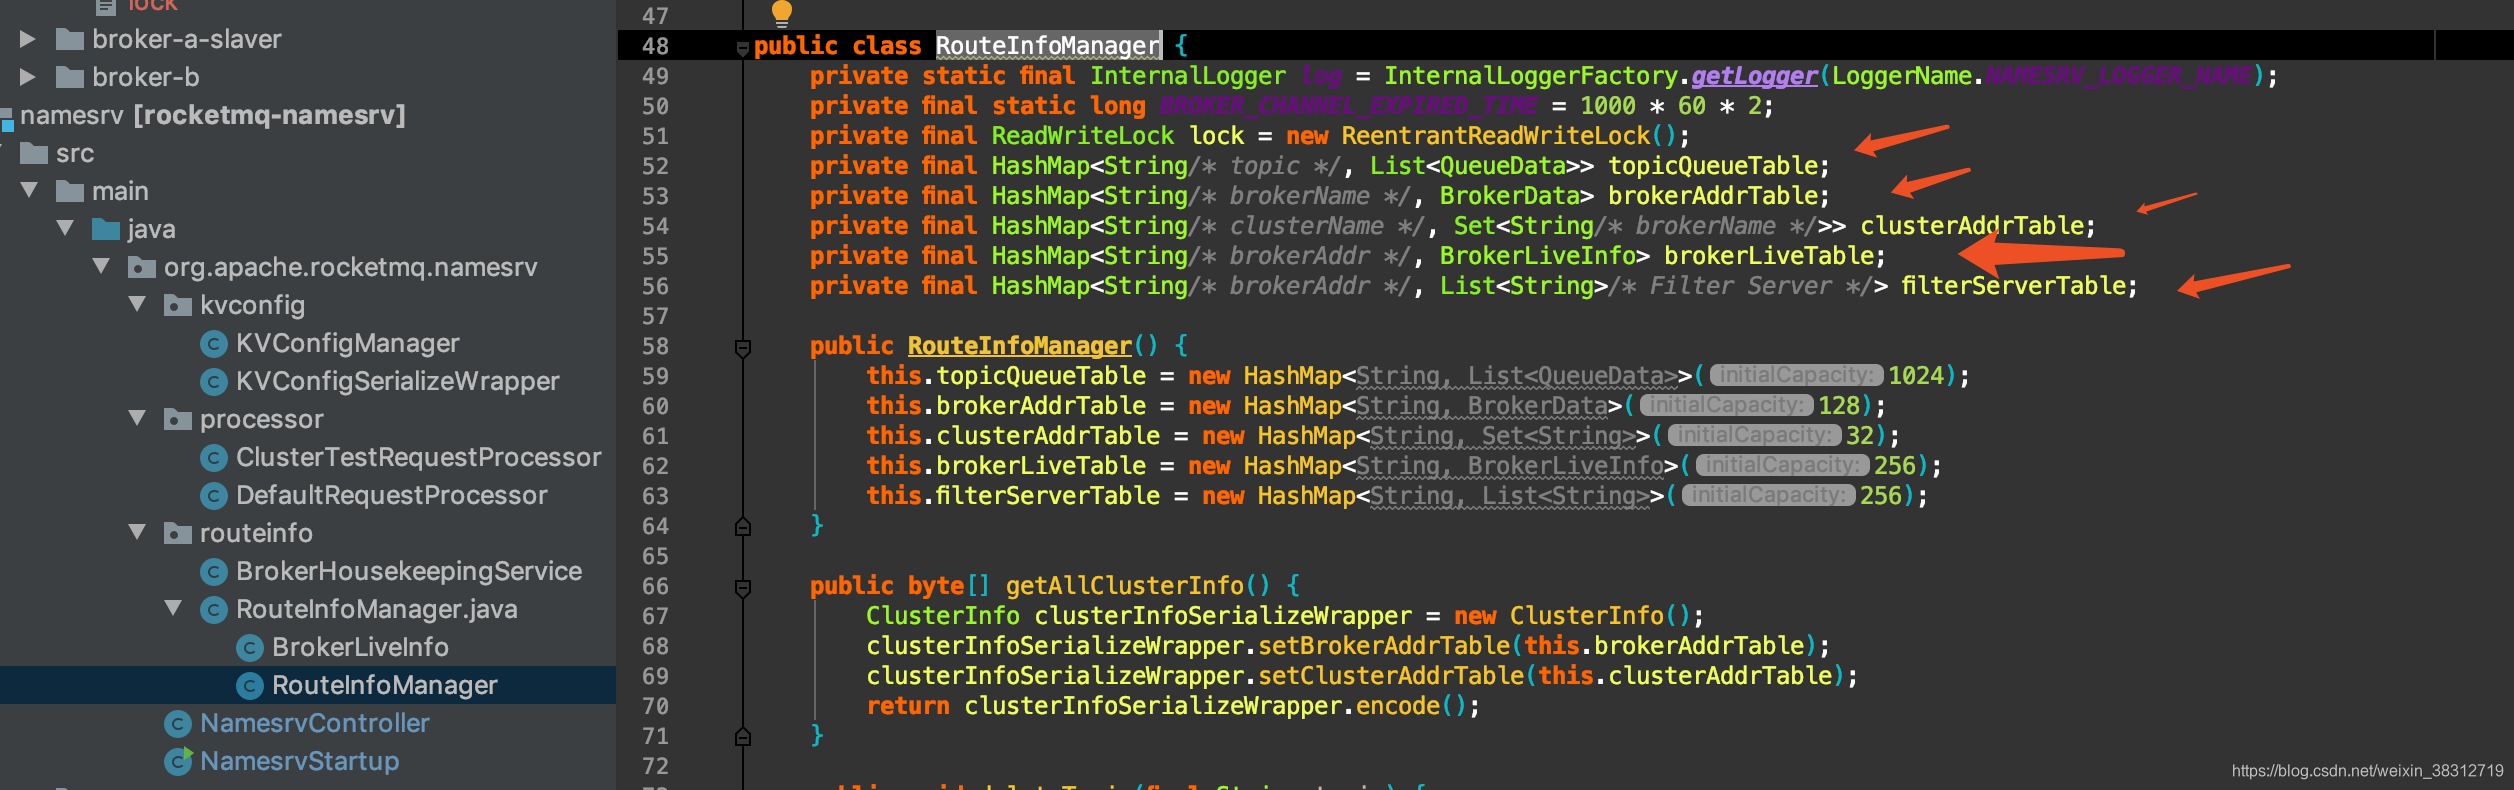Expand the broker-b folder
Viewport: 2514px width, 790px height.
coord(28,77)
